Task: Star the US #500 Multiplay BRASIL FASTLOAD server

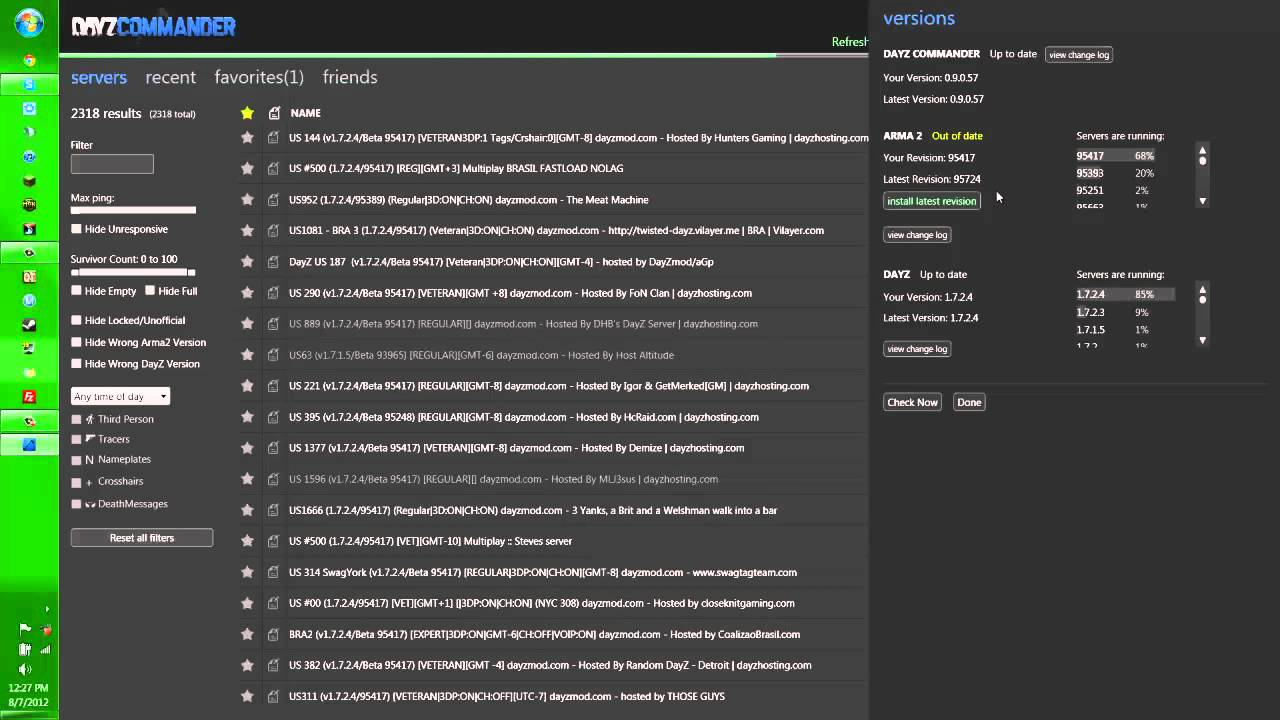Action: [247, 168]
